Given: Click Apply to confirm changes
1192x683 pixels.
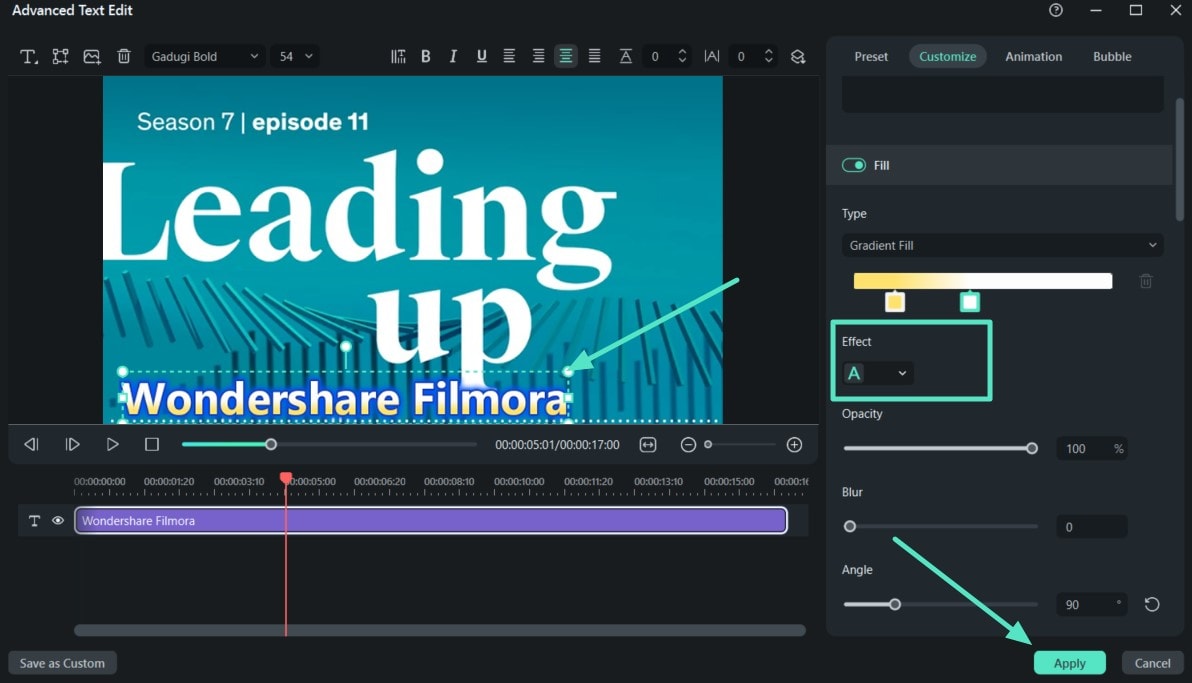Looking at the screenshot, I should tap(1070, 662).
